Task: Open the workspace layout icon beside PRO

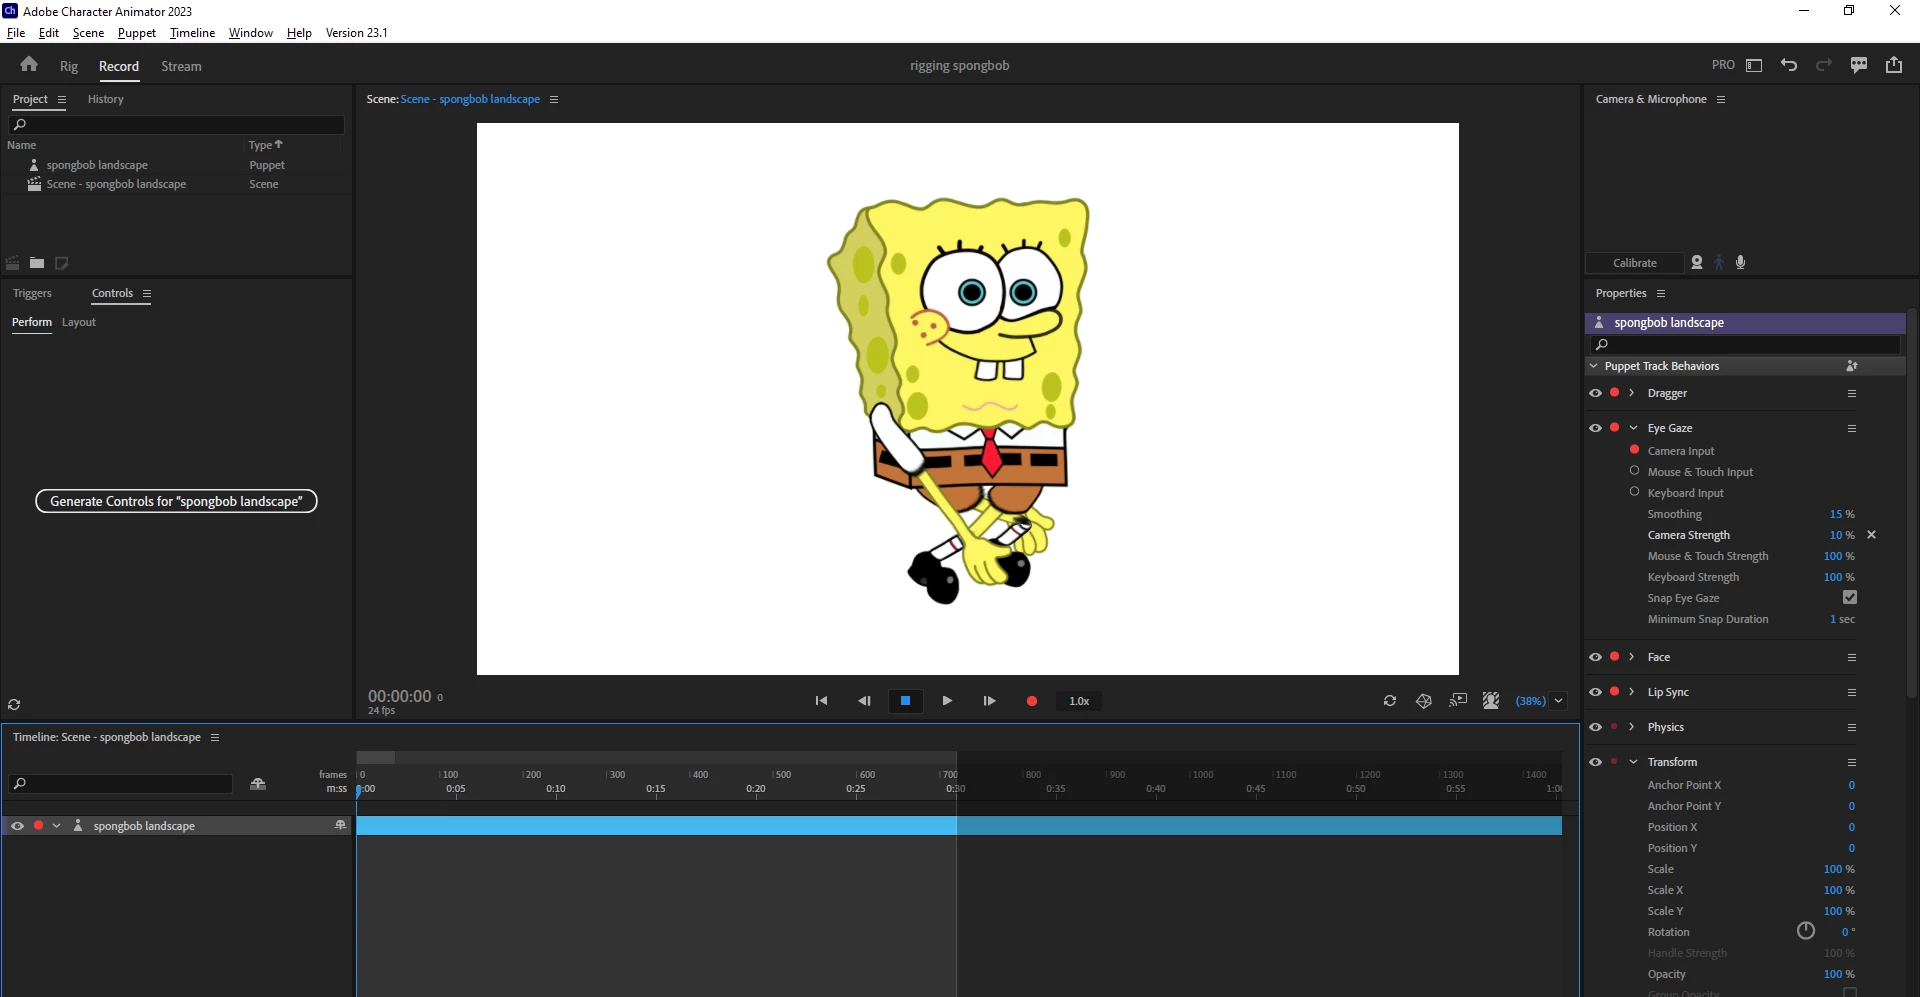Action: point(1754,65)
